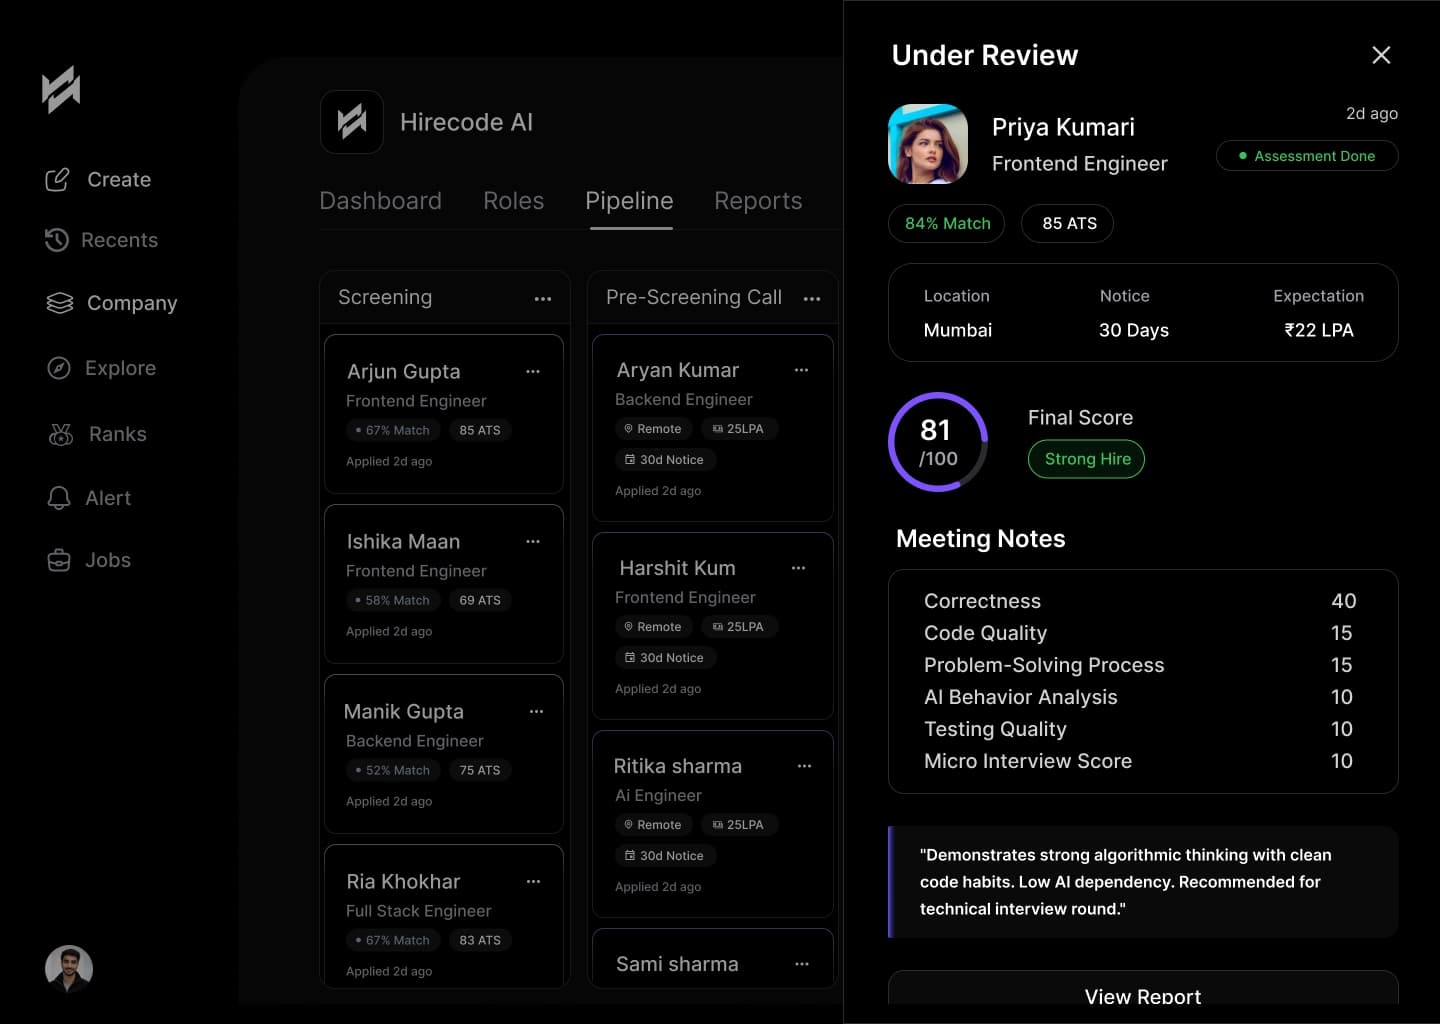Open Screening column options menu
Viewport: 1440px width, 1024px height.
coord(543,299)
